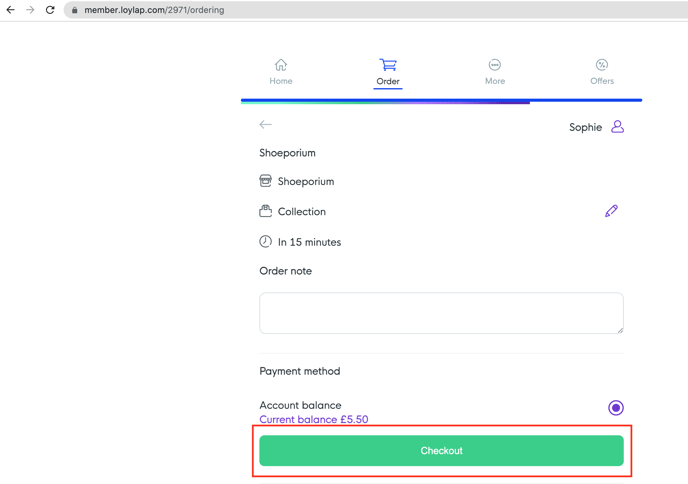Select the Account balance radio button
The width and height of the screenshot is (688, 484).
point(616,408)
